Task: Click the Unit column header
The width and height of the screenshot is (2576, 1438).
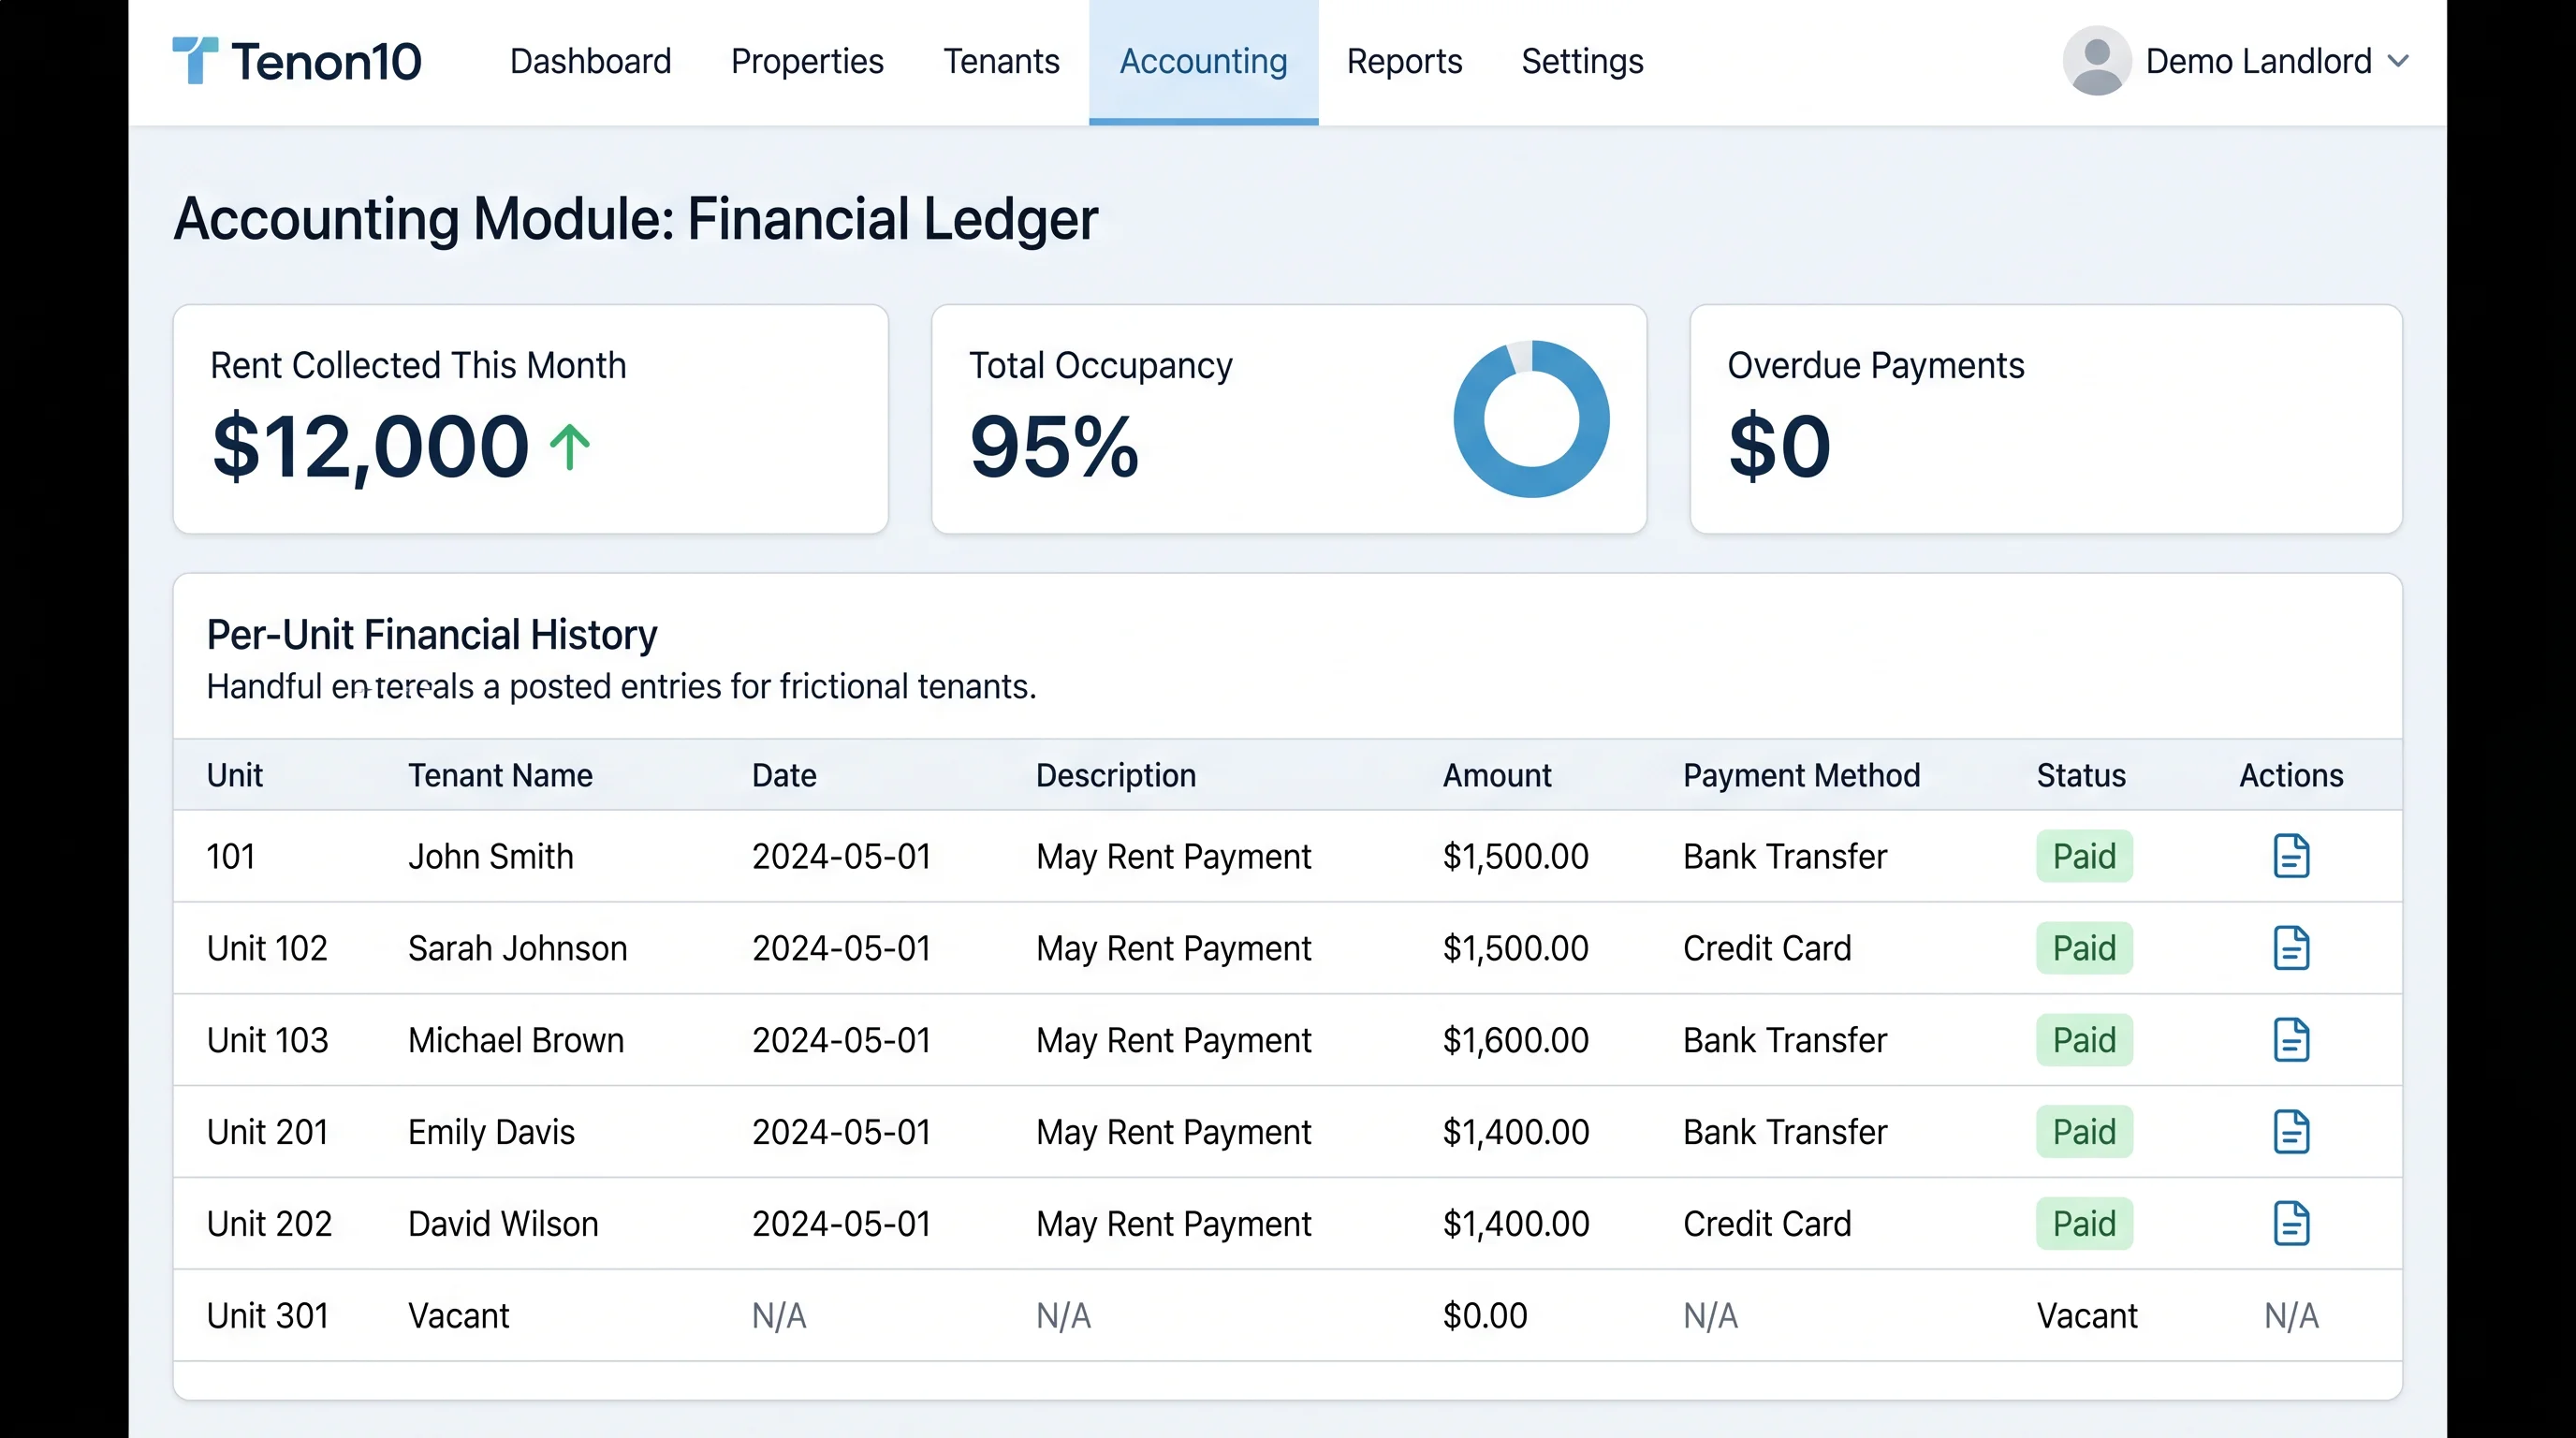Action: pyautogui.click(x=234, y=775)
